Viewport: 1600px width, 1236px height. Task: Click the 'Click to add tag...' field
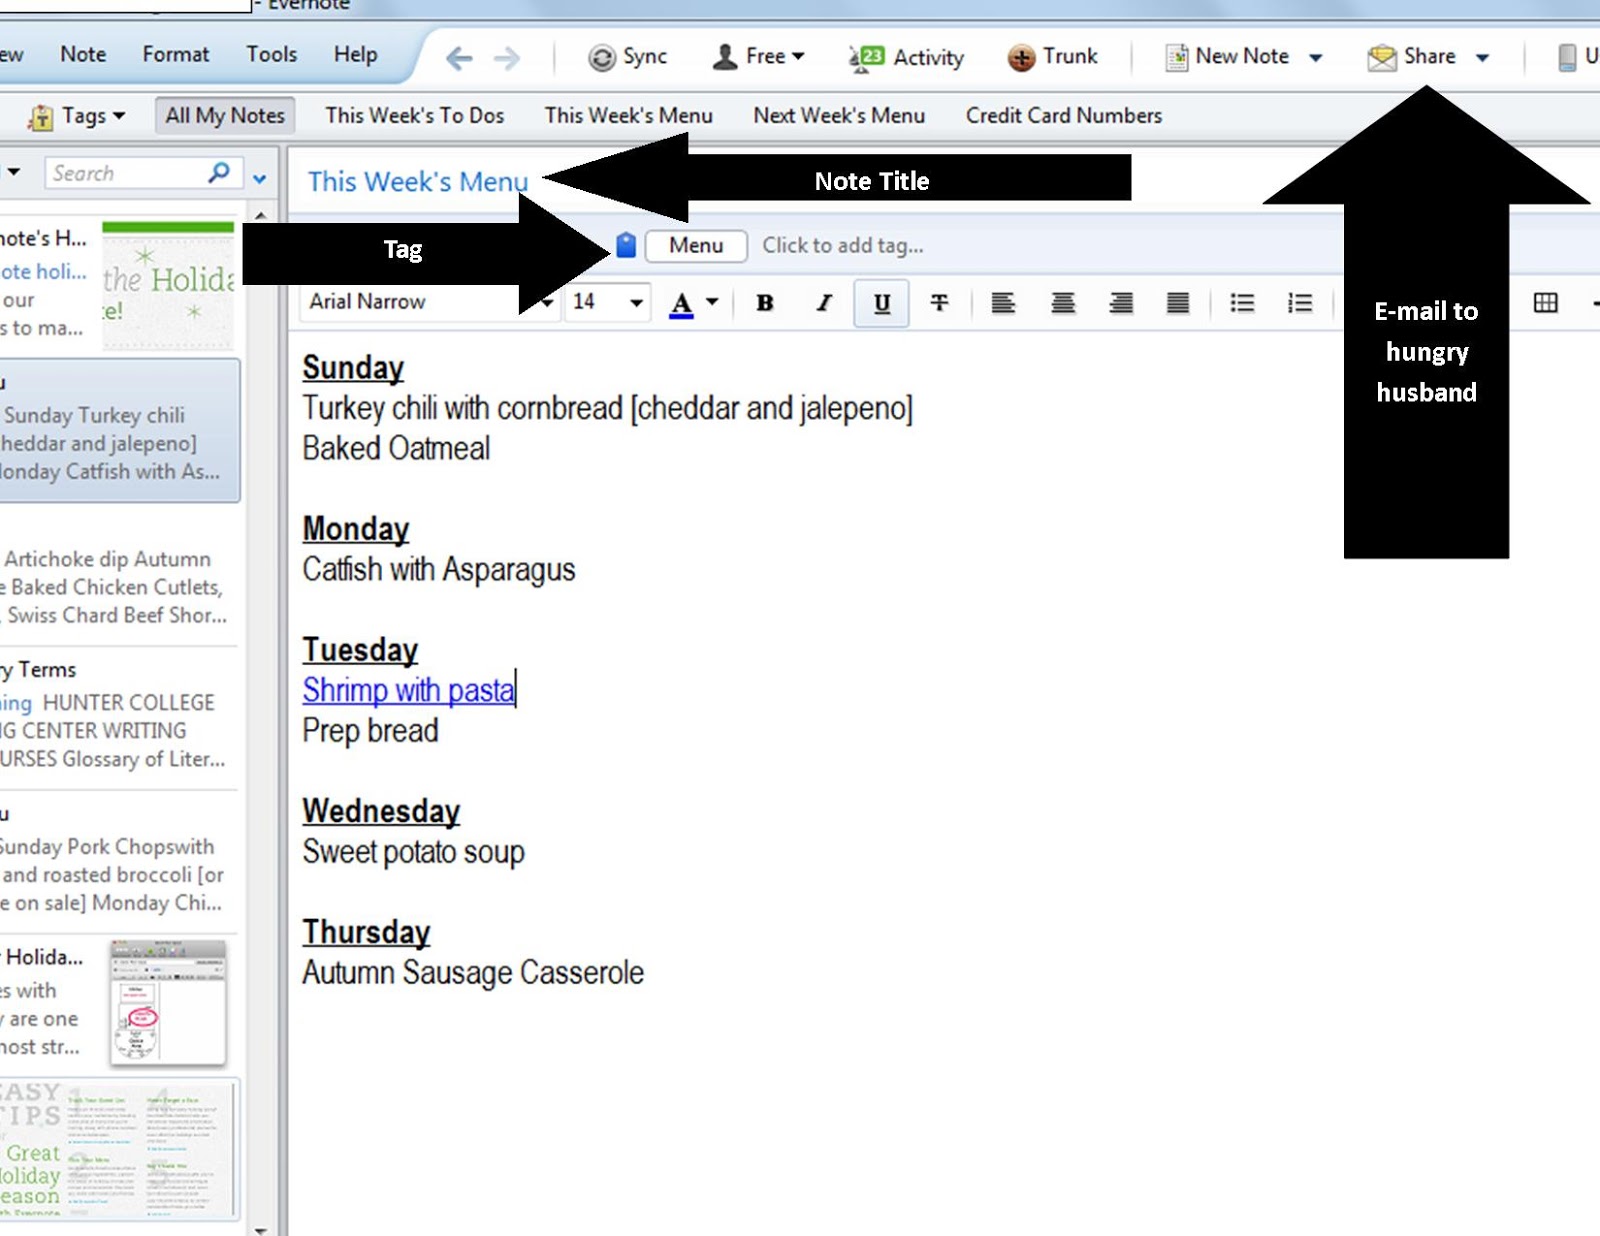point(843,246)
